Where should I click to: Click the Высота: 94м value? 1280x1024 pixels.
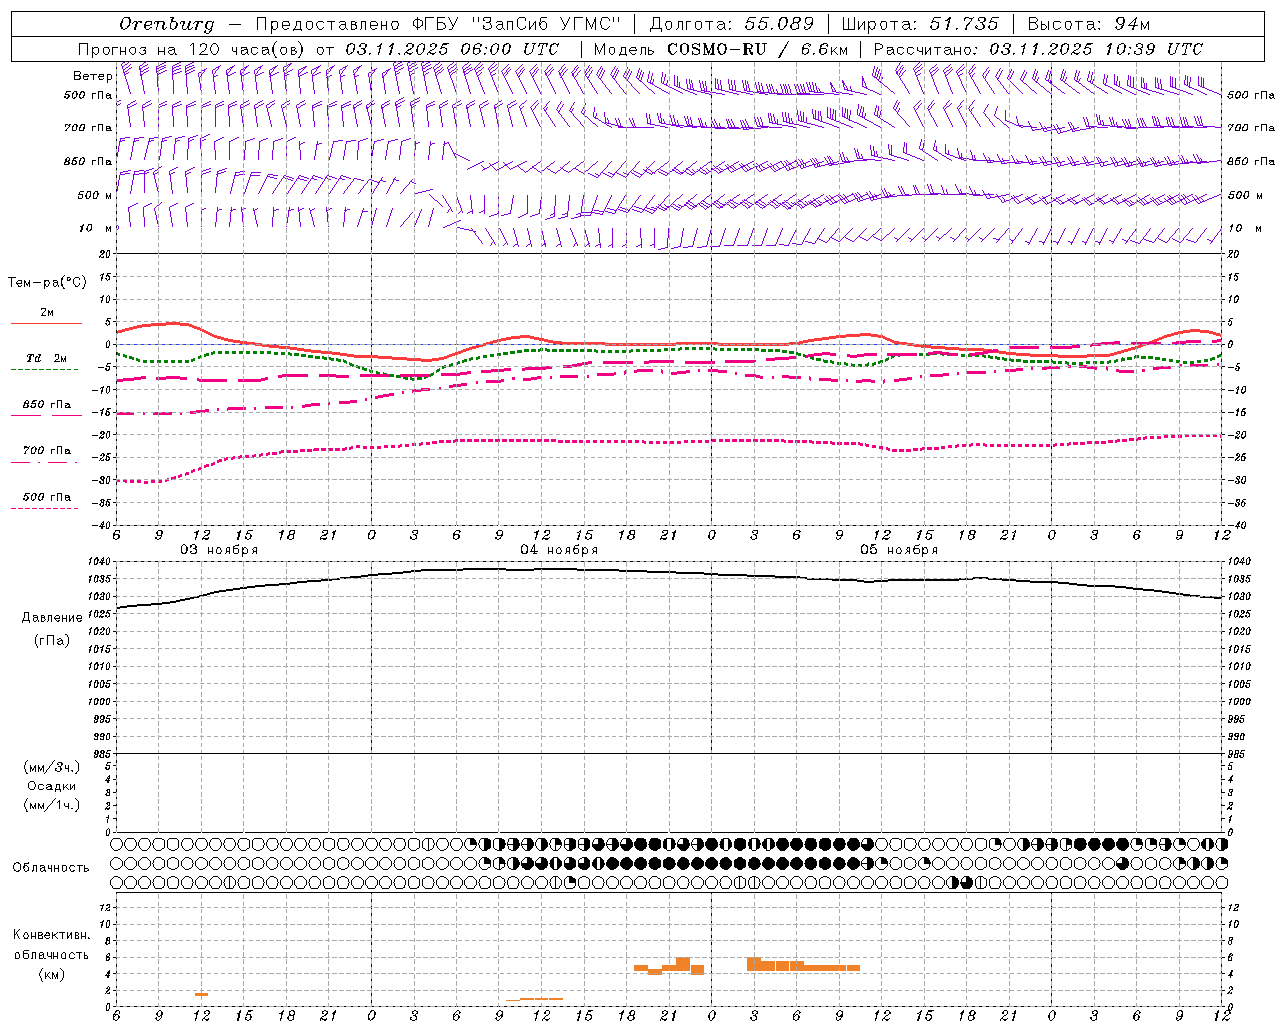pos(1089,24)
